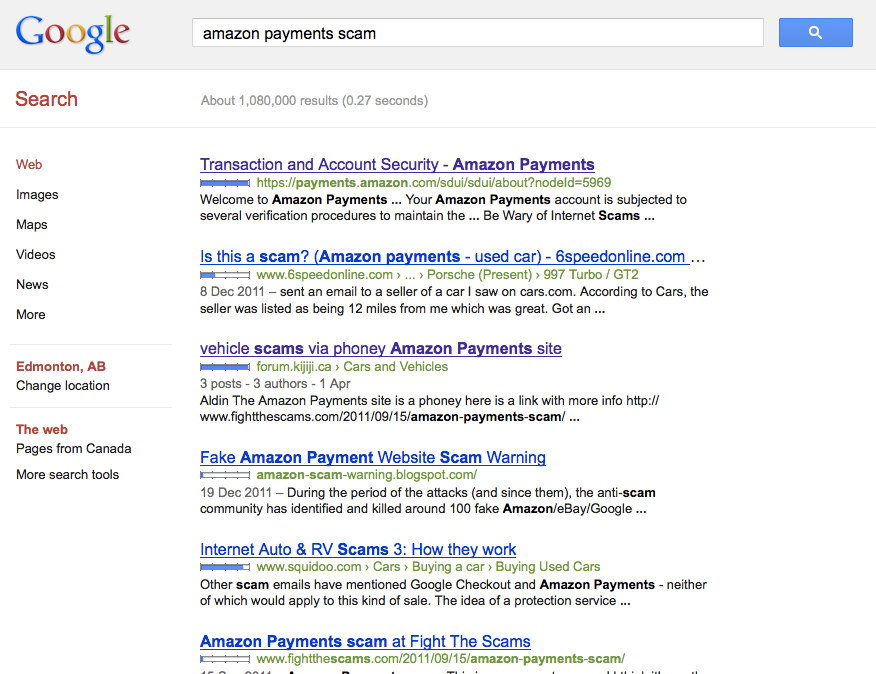Click rating bar beside fightthescams.com result
This screenshot has height=674, width=876.
(225, 659)
